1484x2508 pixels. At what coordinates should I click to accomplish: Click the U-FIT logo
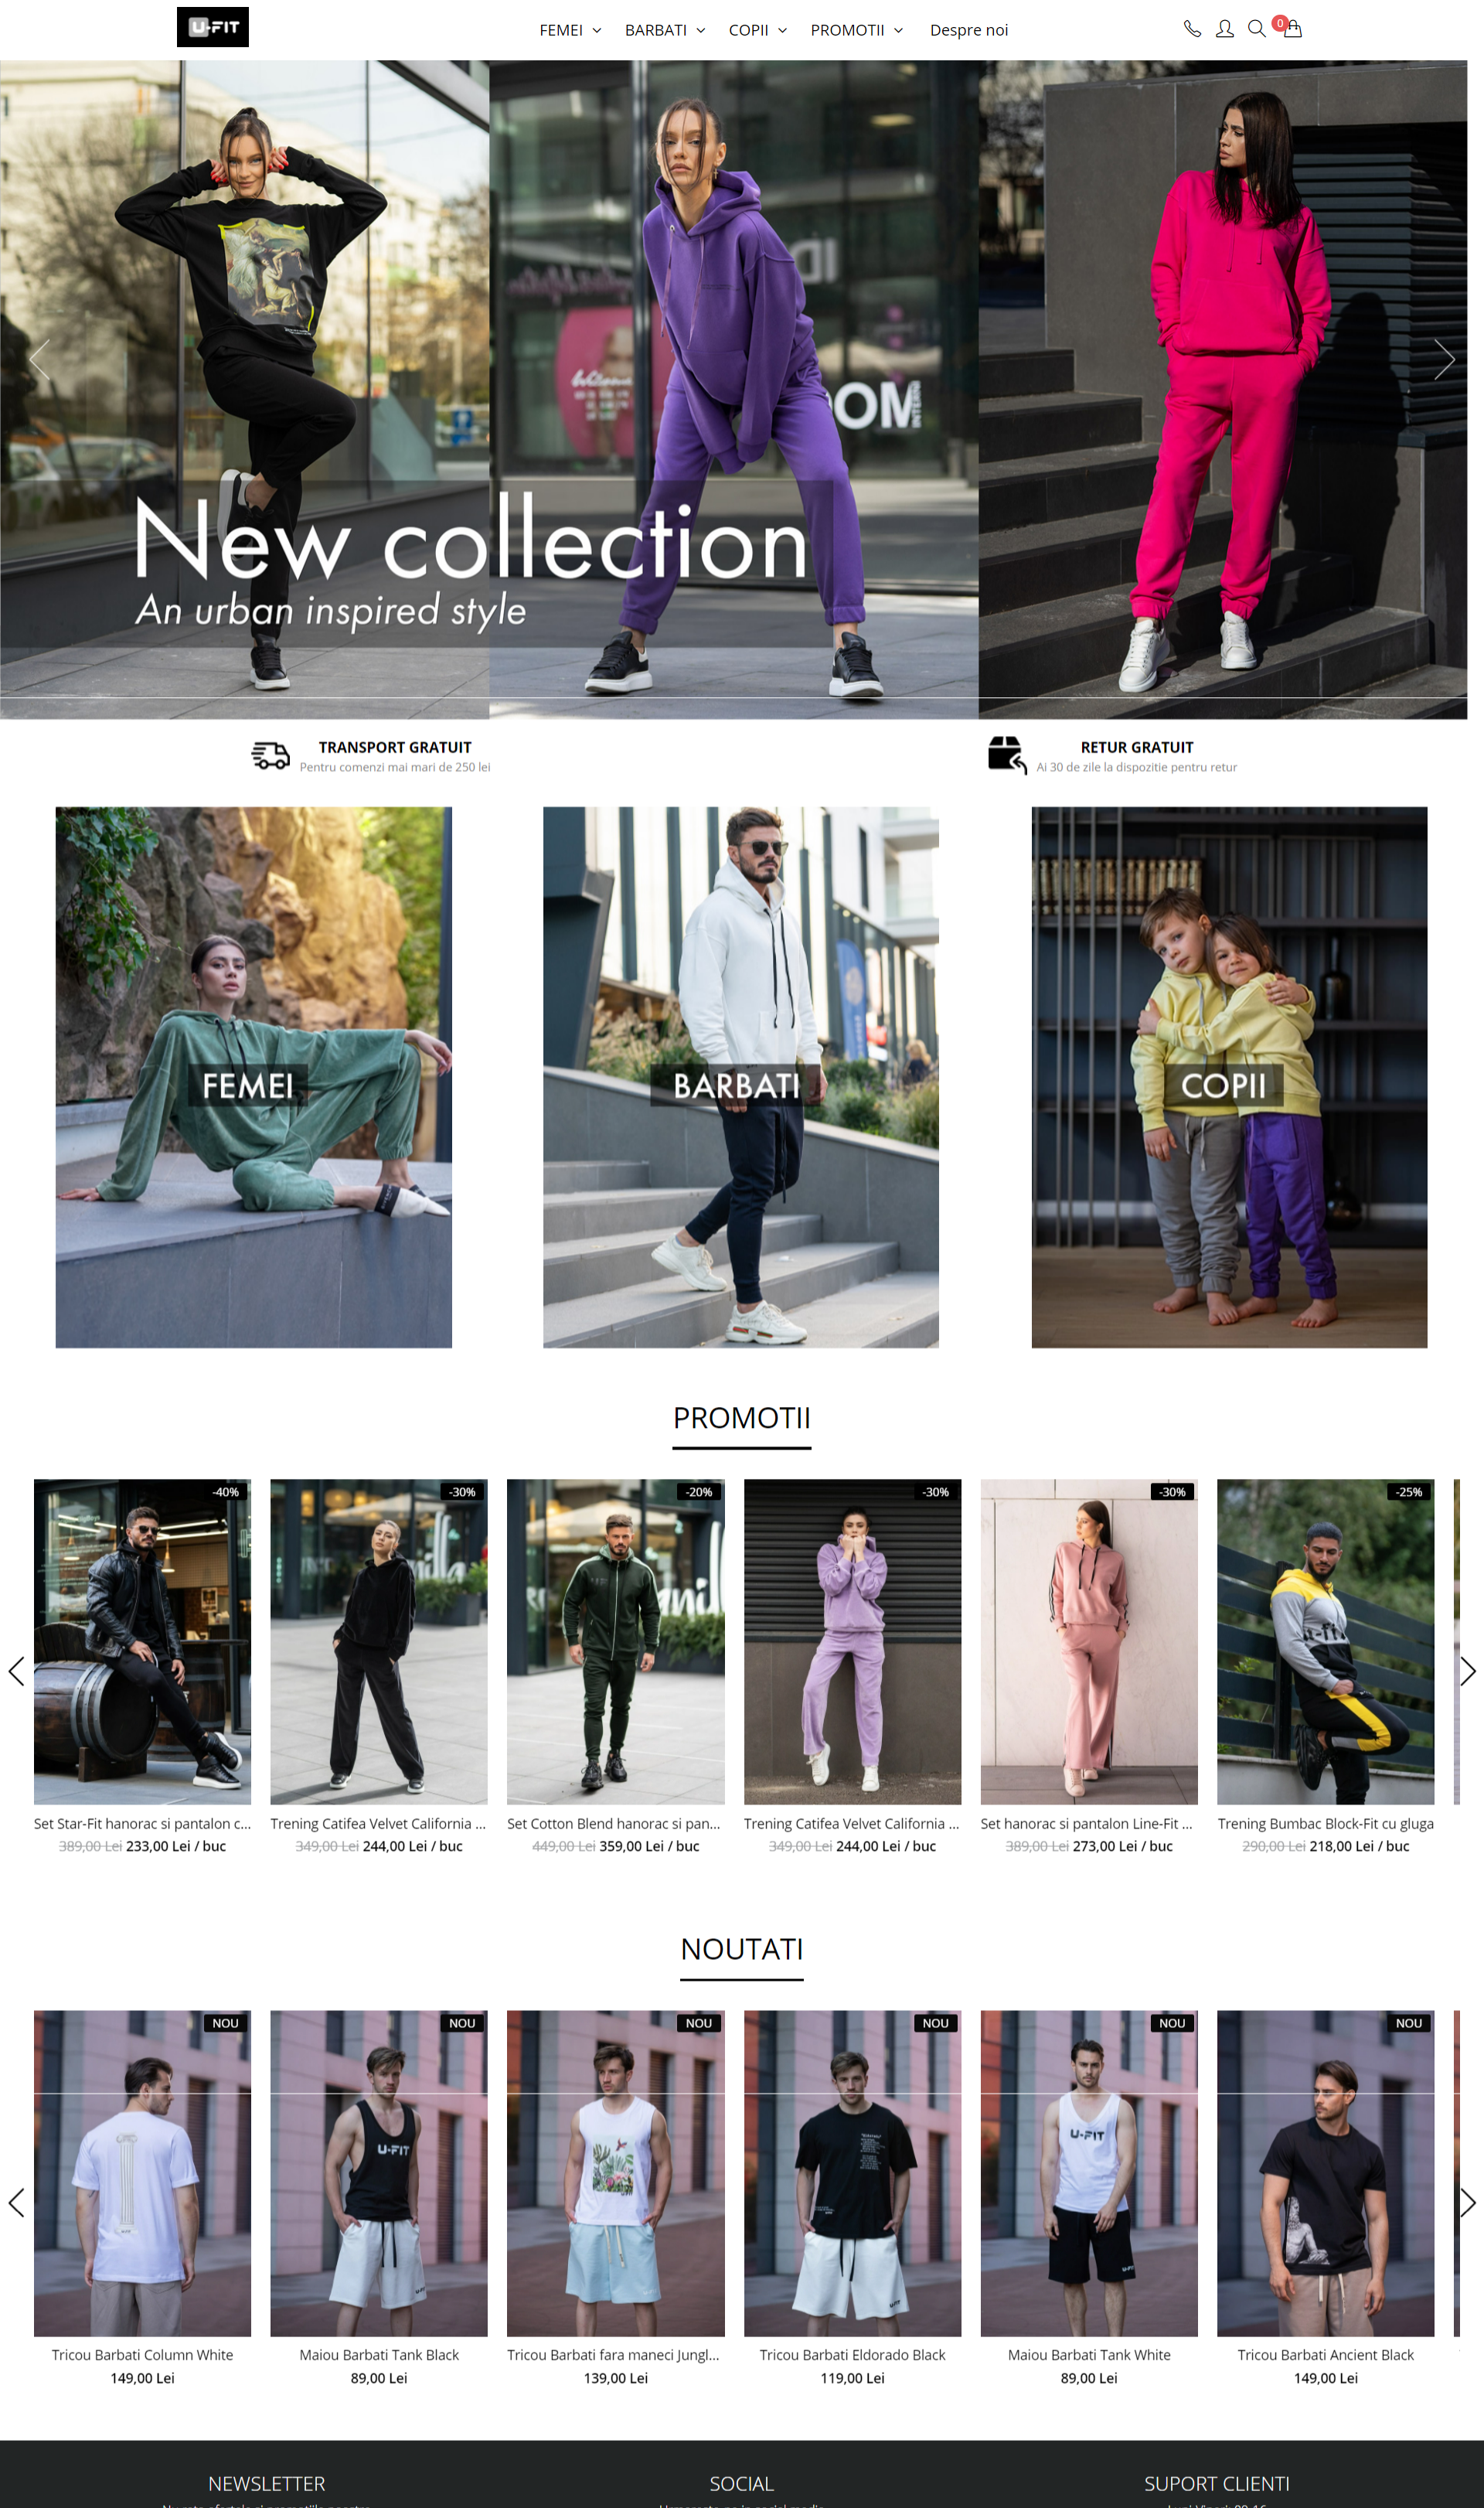213,27
